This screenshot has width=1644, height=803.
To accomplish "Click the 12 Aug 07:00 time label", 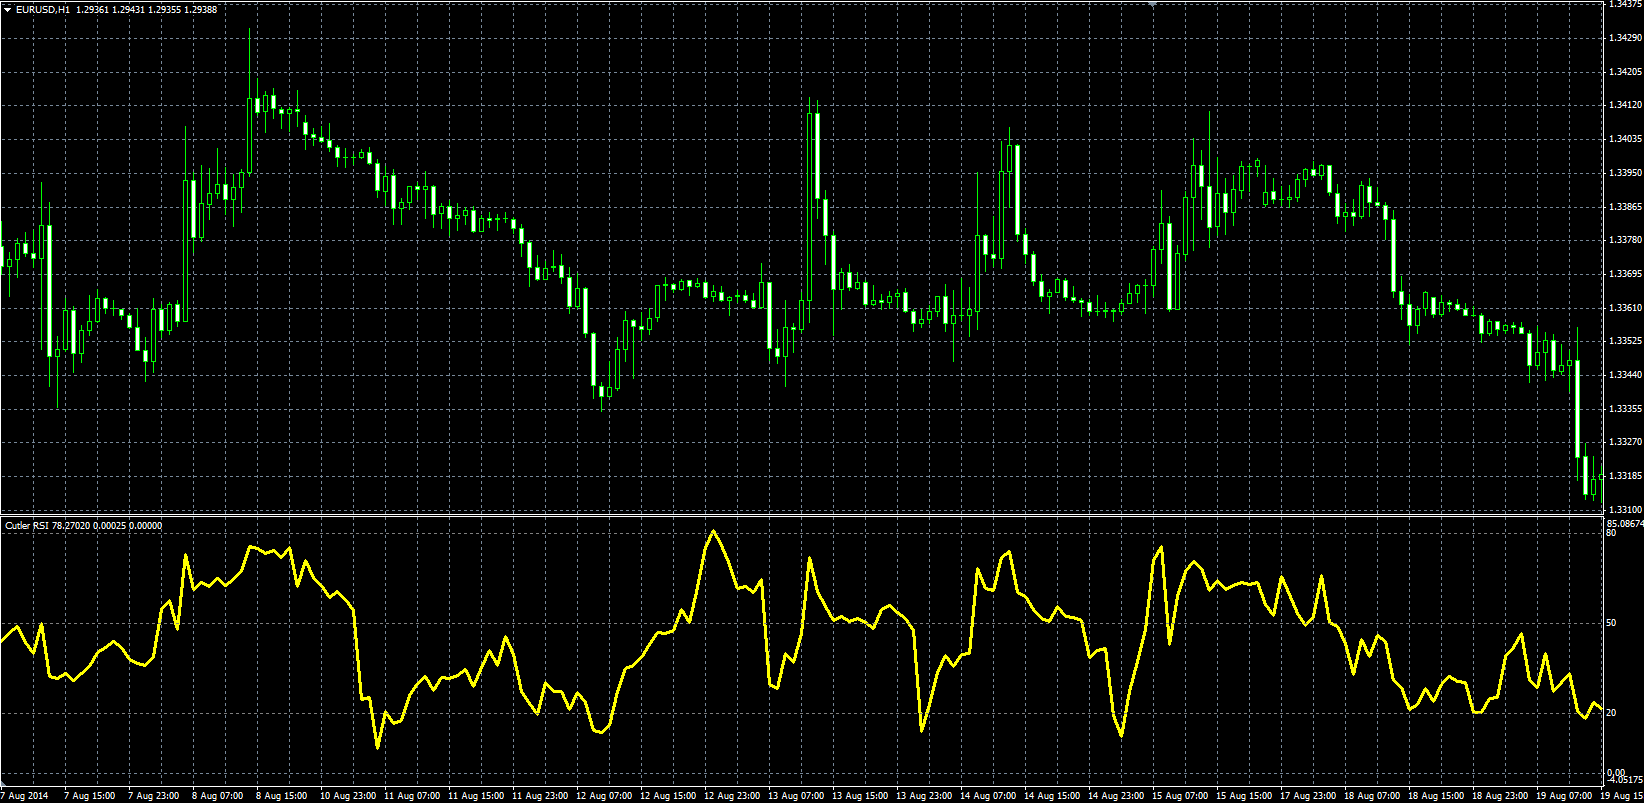I will pyautogui.click(x=604, y=796).
